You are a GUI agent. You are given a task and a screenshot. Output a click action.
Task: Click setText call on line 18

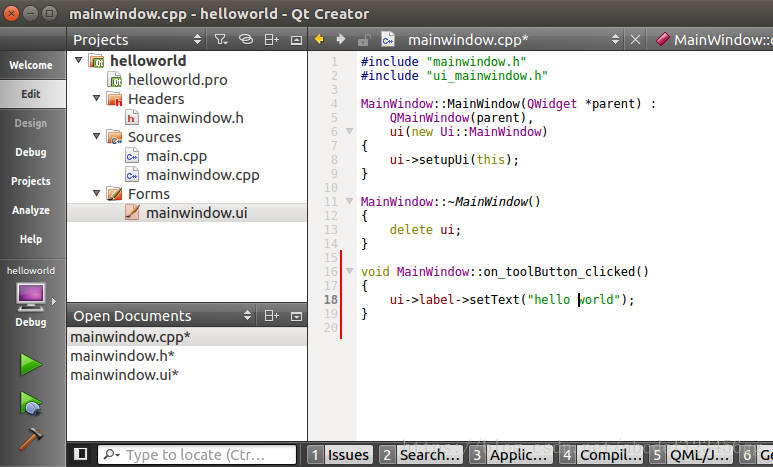(x=494, y=299)
